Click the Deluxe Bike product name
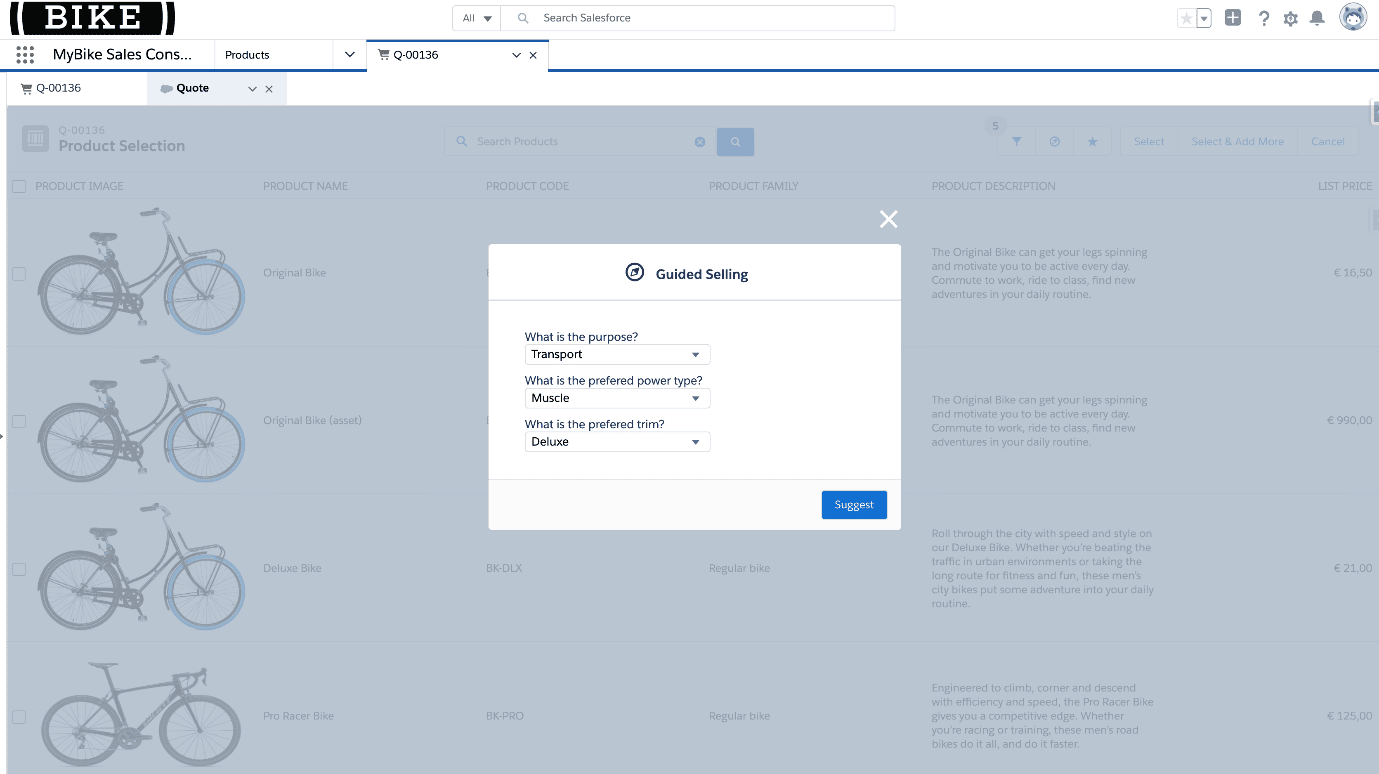This screenshot has height=774, width=1379. click(x=292, y=568)
